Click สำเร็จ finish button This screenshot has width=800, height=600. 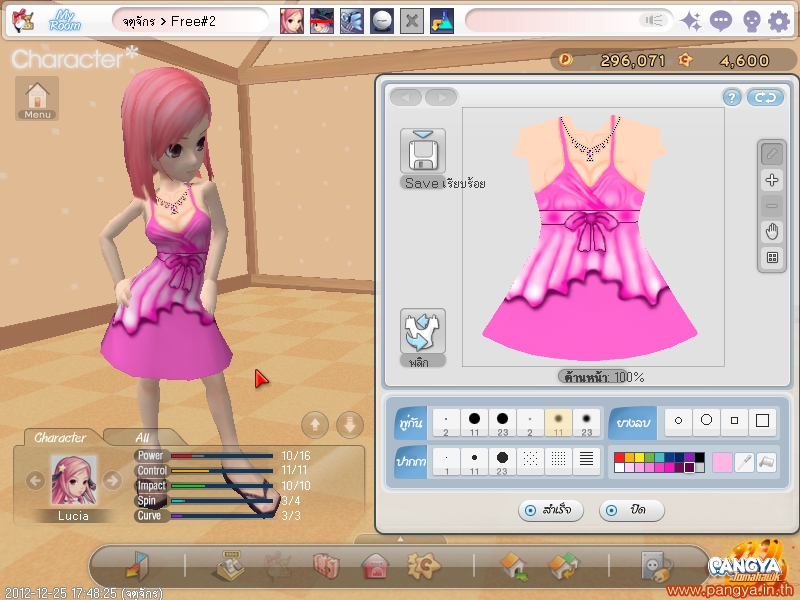[551, 510]
